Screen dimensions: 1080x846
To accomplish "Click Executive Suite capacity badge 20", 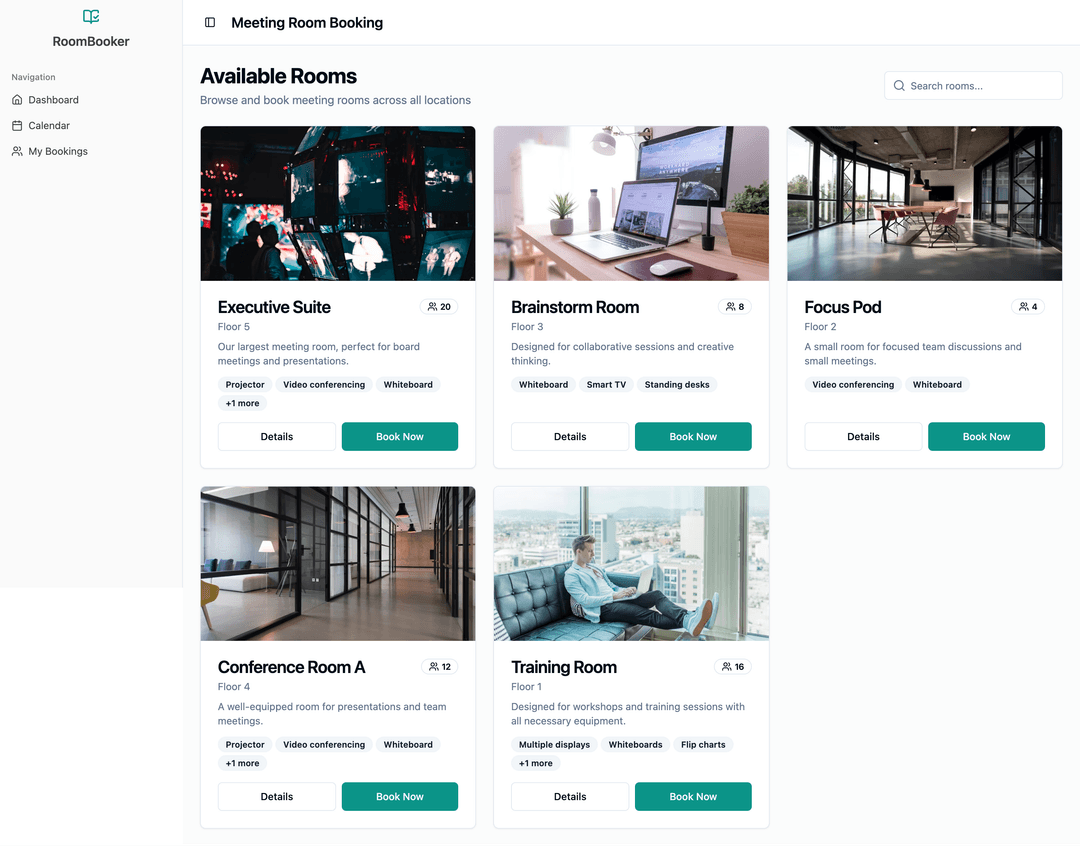I will point(439,307).
